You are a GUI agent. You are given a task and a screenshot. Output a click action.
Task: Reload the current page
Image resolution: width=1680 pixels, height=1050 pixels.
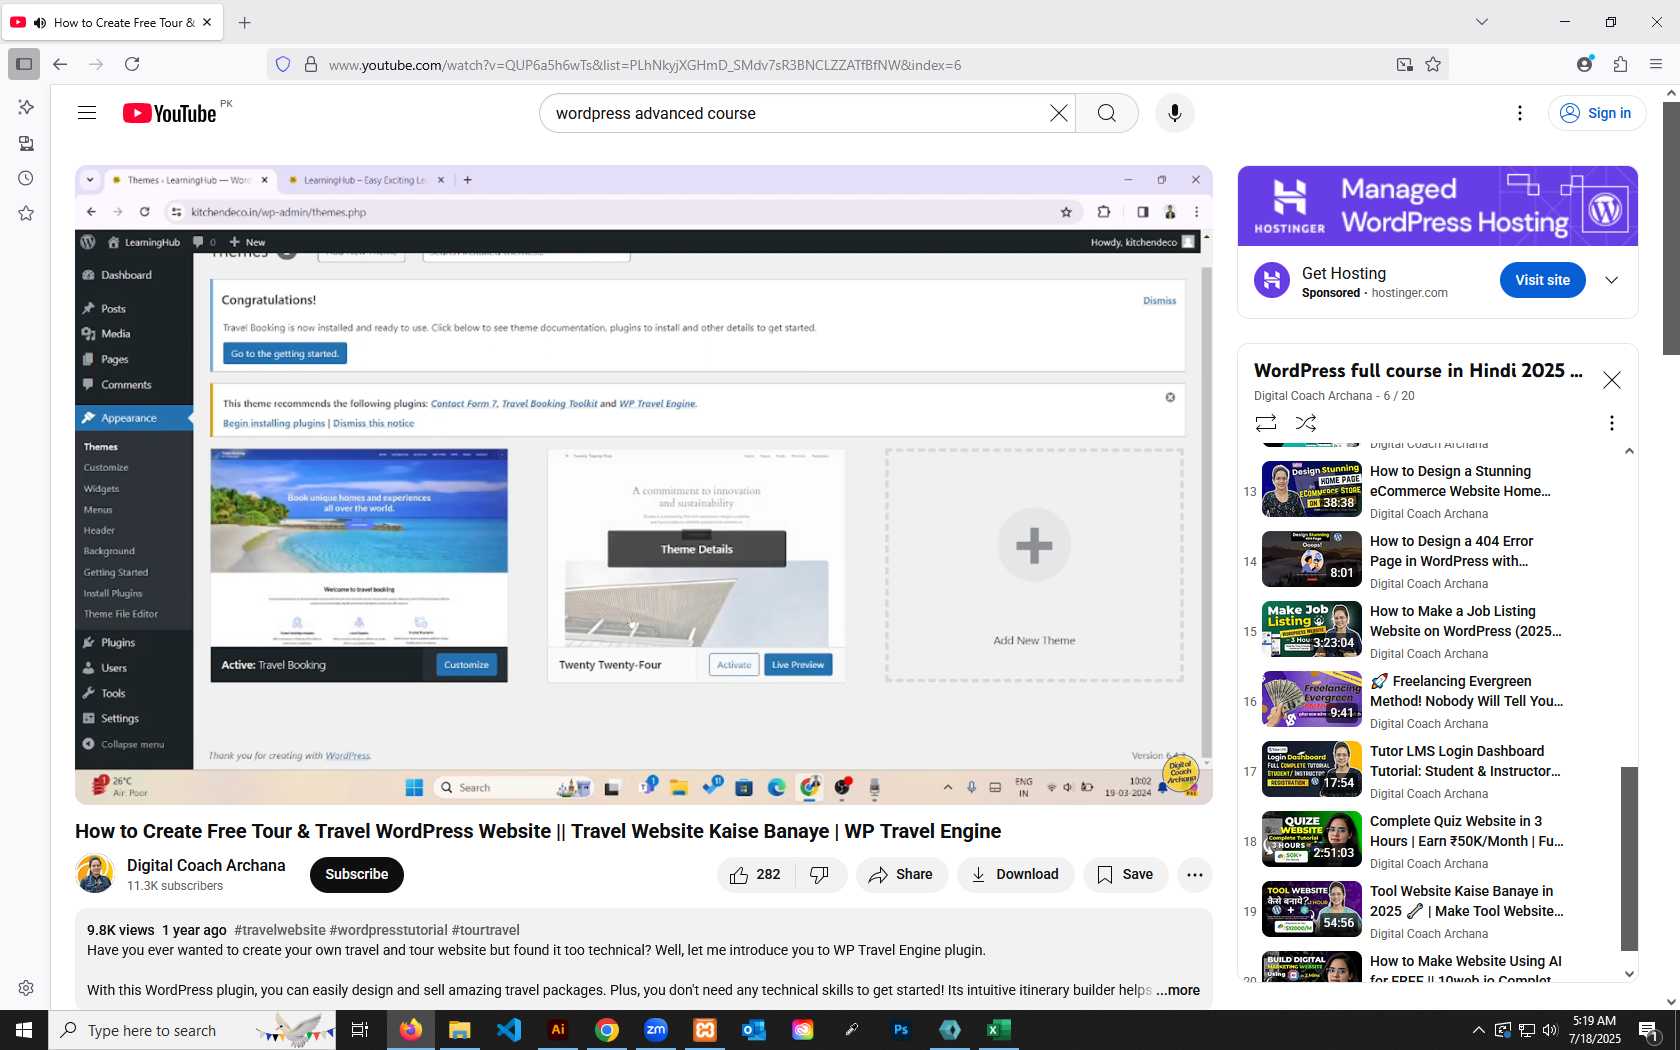click(132, 64)
